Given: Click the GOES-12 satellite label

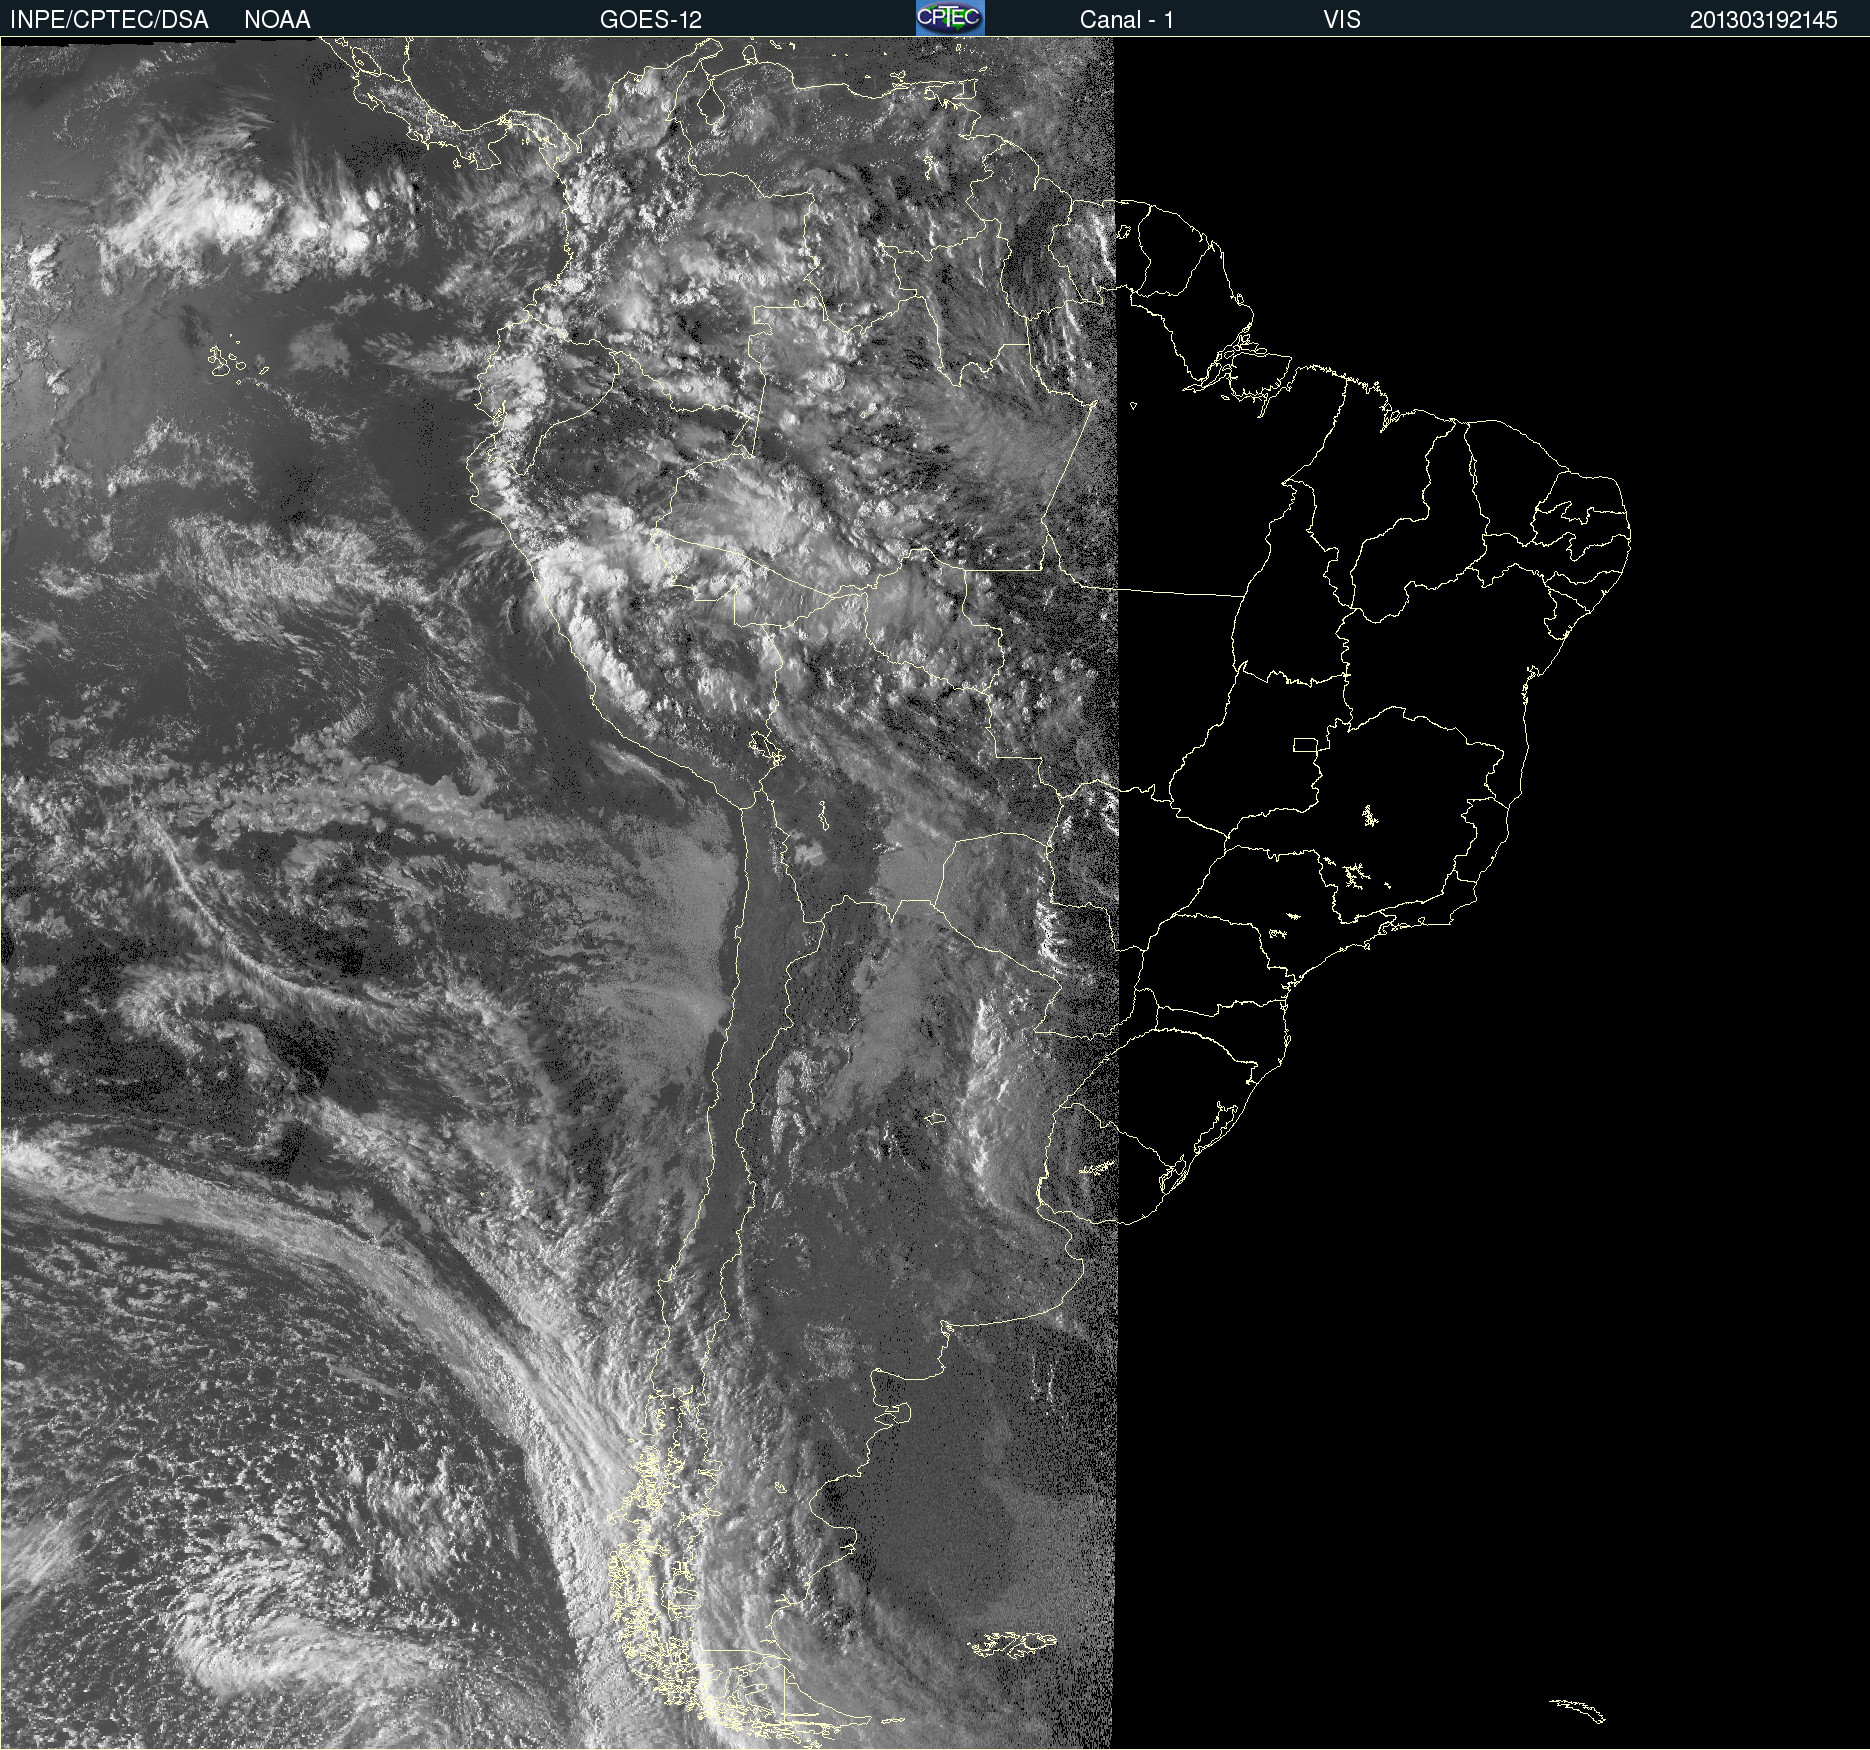Looking at the screenshot, I should (x=651, y=20).
